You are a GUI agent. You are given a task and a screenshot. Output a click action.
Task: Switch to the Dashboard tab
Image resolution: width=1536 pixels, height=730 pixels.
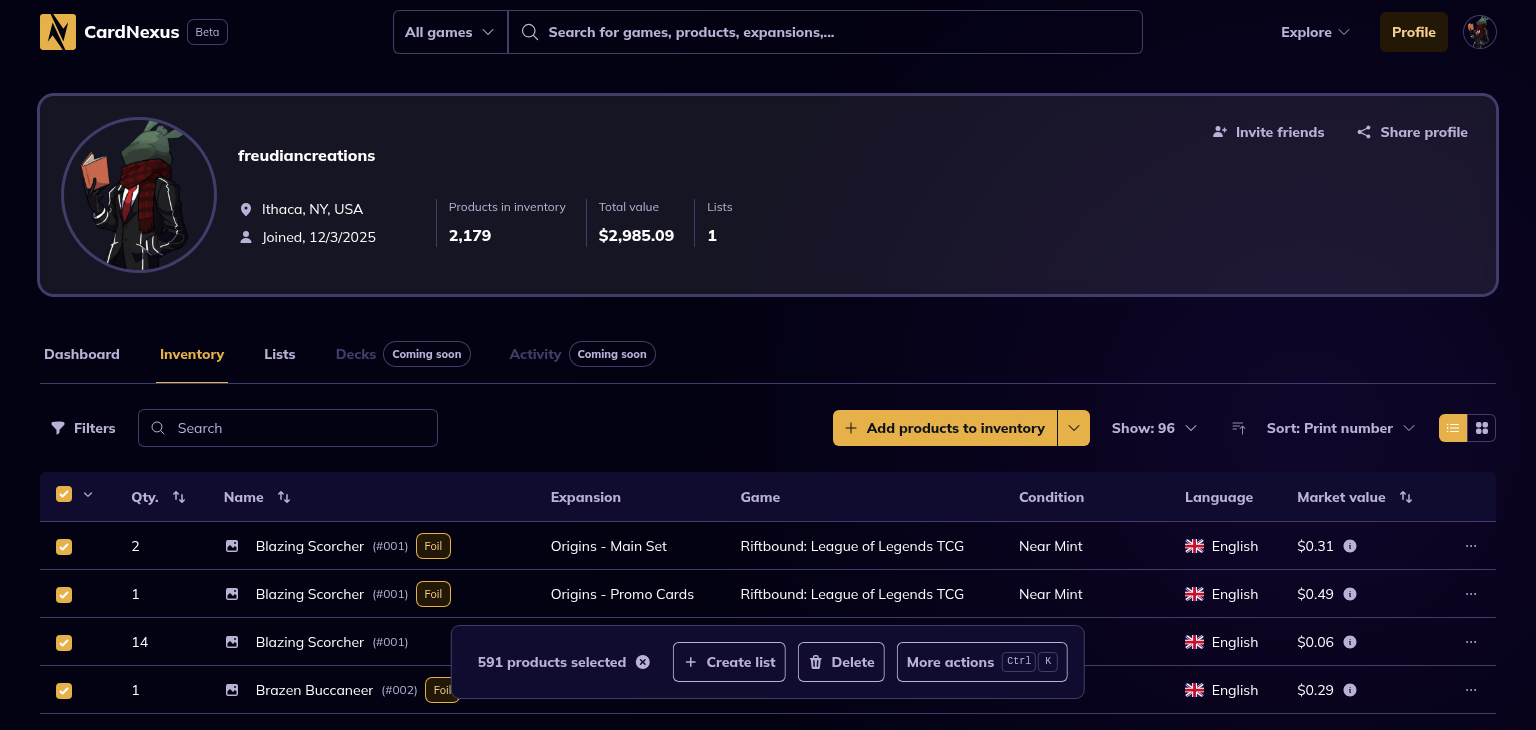tap(82, 354)
